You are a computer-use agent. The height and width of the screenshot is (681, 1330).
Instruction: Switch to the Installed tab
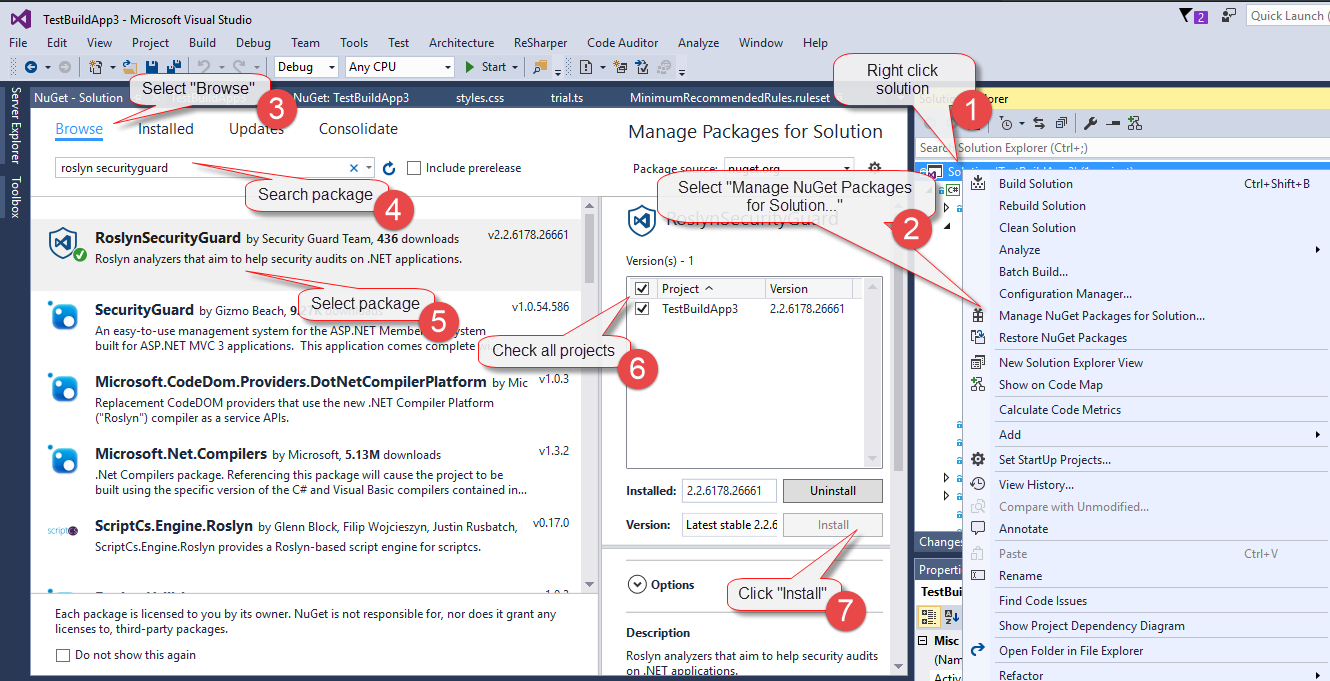165,129
